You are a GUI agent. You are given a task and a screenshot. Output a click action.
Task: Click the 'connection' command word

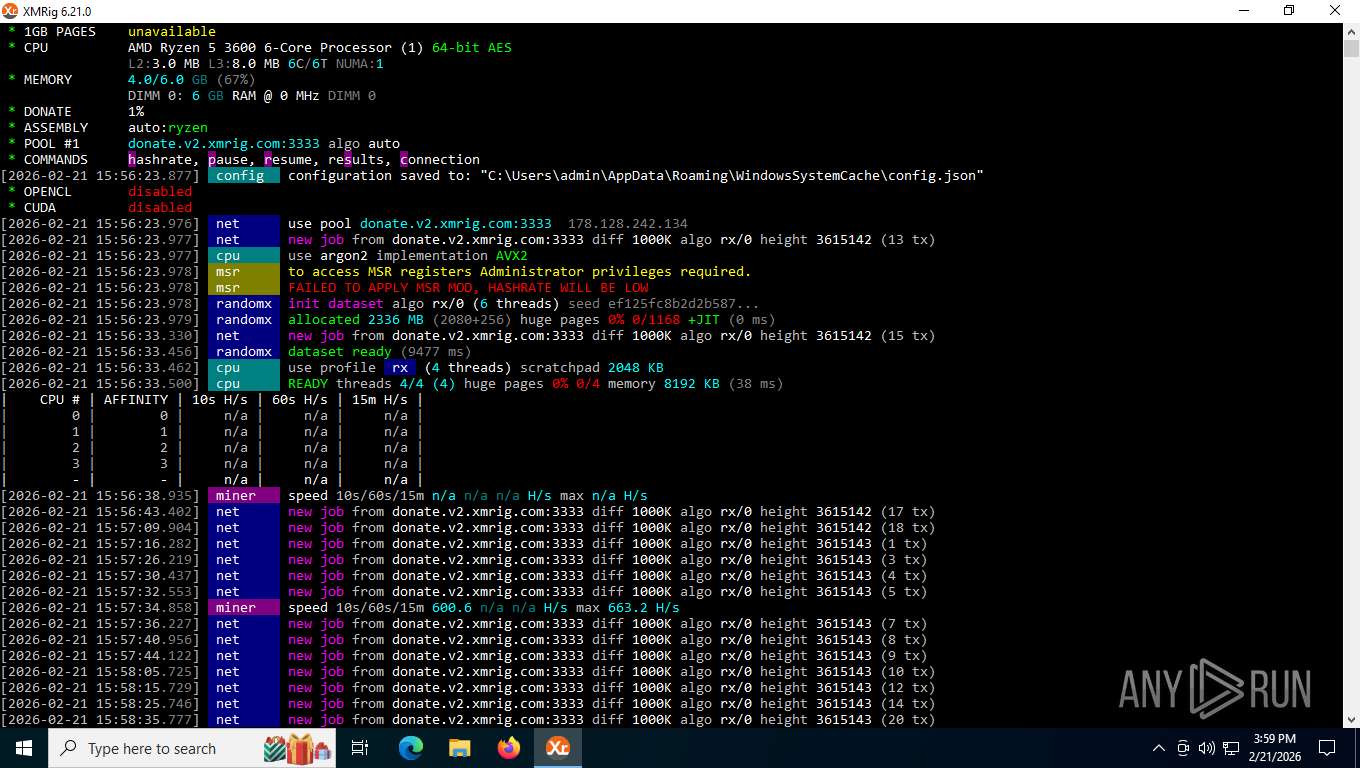pyautogui.click(x=440, y=159)
